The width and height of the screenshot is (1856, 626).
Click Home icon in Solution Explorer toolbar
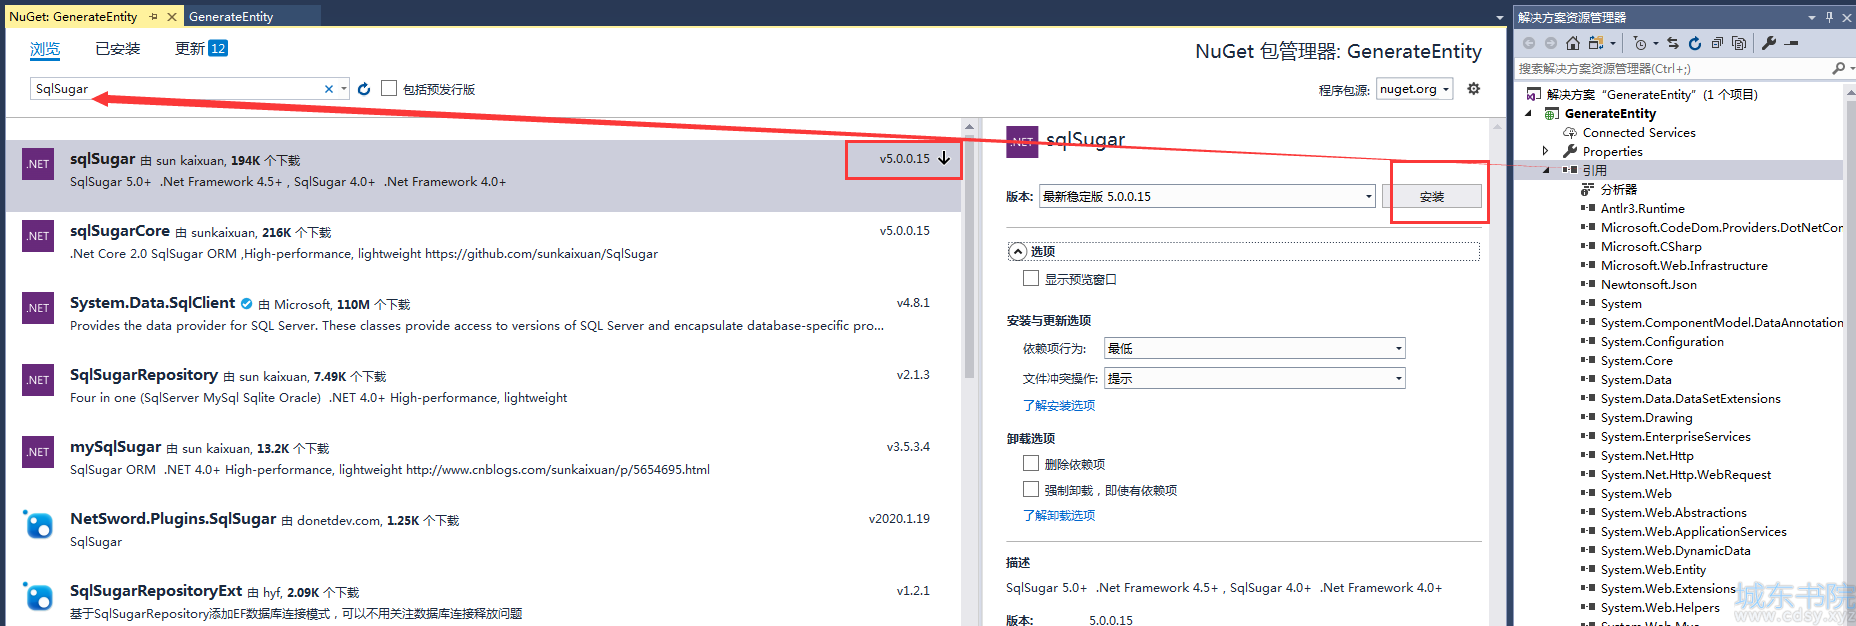click(1573, 43)
